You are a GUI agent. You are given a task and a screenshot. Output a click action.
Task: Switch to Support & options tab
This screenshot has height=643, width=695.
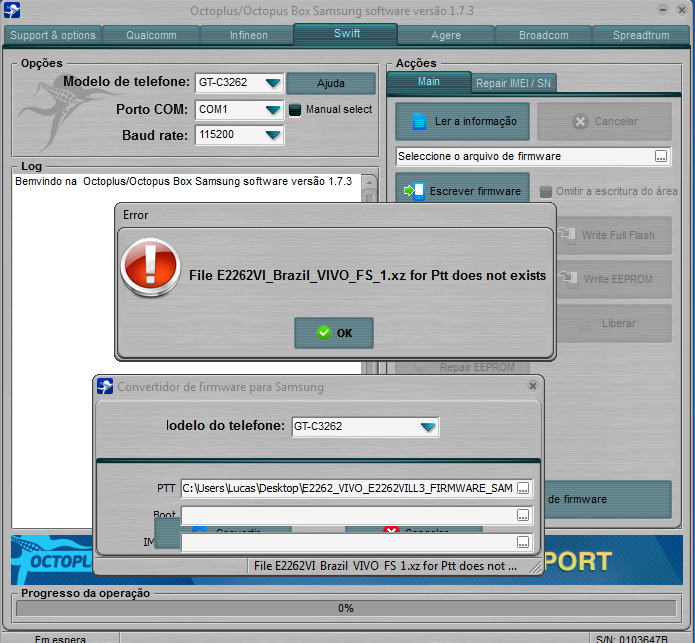(53, 35)
